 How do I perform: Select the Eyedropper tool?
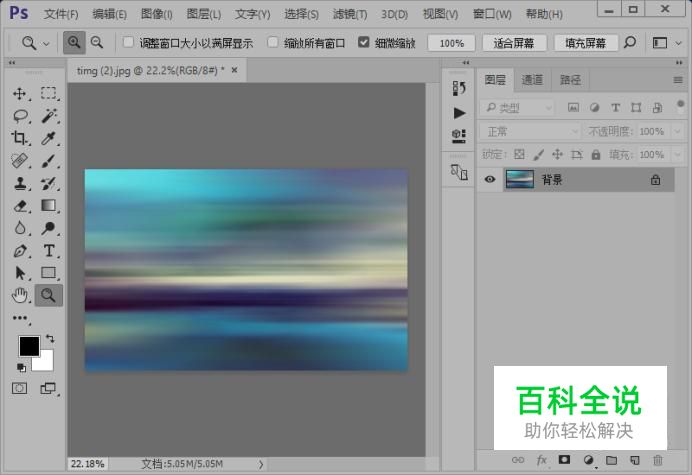pos(49,138)
